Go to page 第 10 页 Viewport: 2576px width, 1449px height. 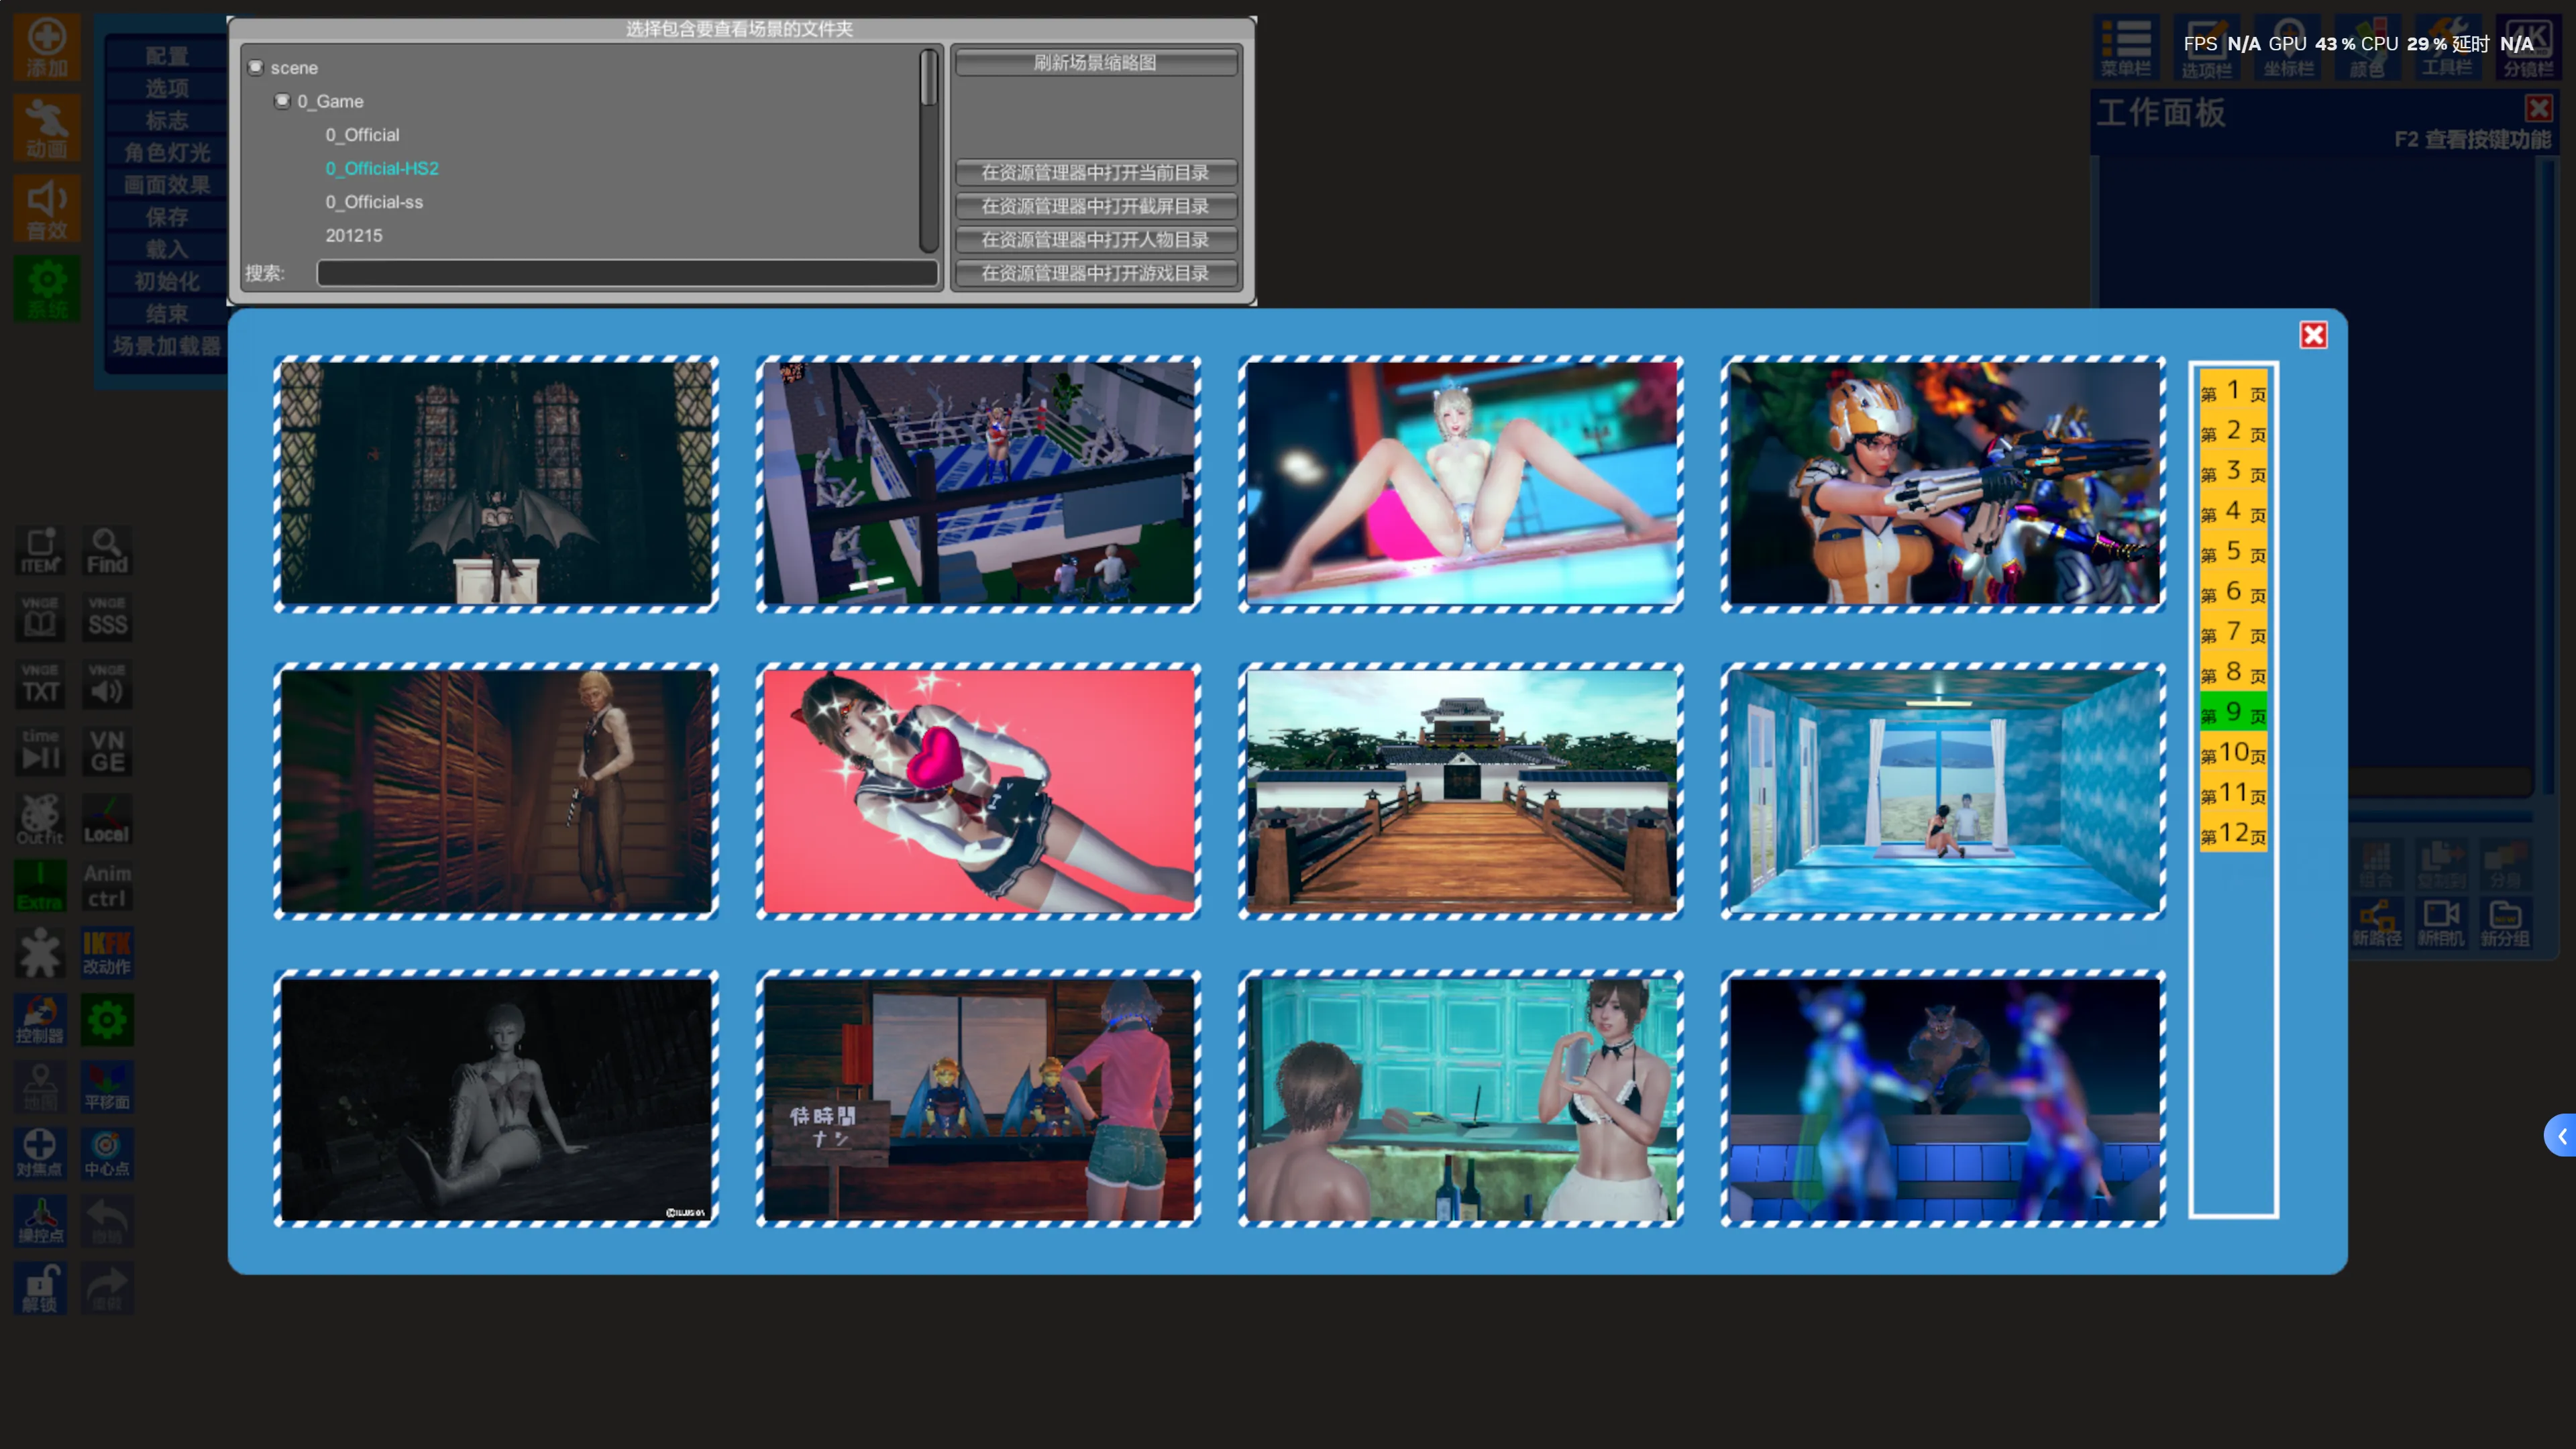[2233, 753]
